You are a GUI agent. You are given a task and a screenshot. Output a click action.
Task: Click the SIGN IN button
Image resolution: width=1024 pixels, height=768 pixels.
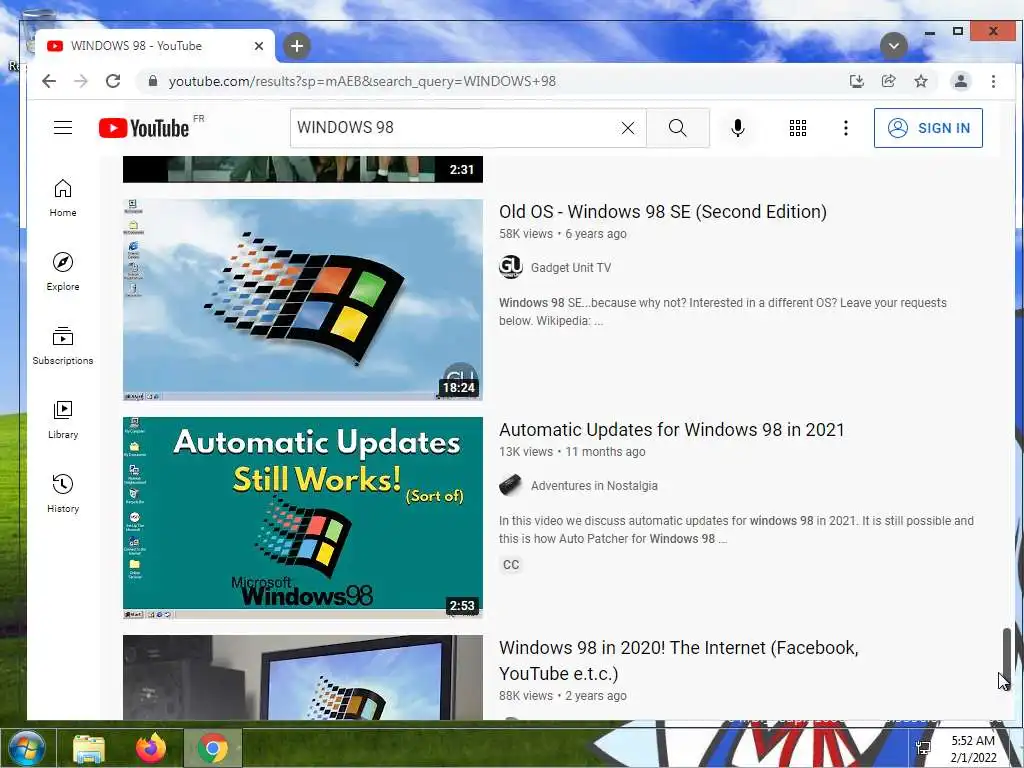(928, 128)
